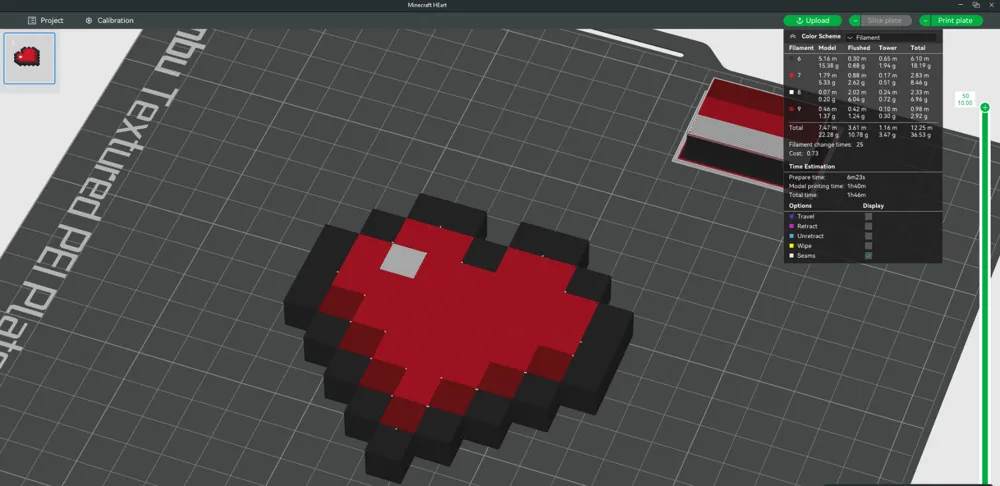The height and width of the screenshot is (486, 1000).
Task: Click the white pixel on heart model
Action: (404, 261)
